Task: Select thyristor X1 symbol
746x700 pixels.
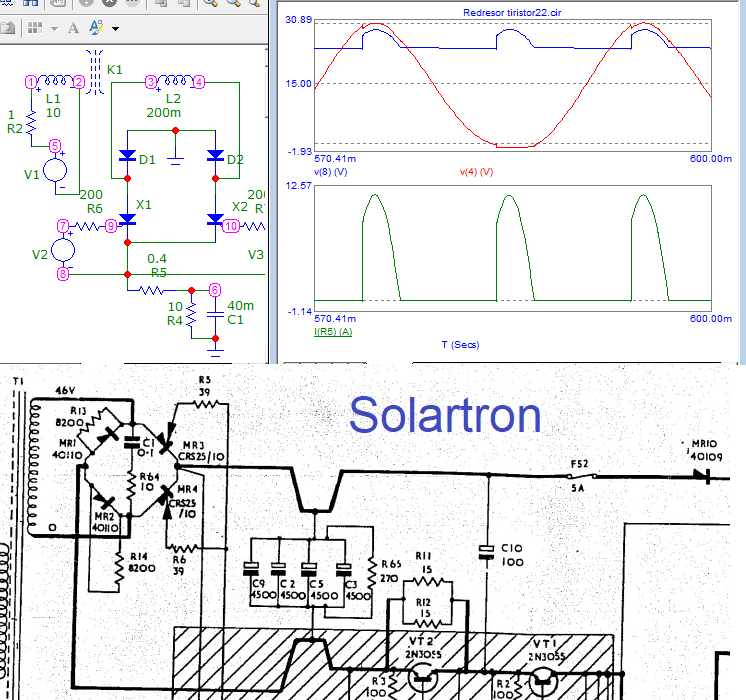Action: click(x=128, y=220)
